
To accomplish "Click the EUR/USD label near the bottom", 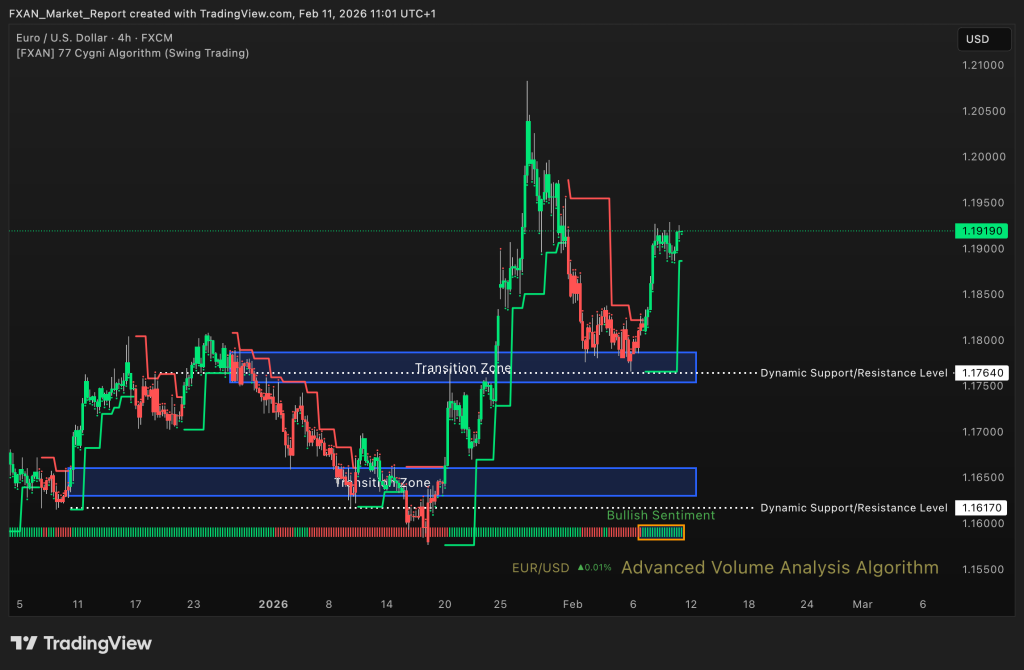I will [540, 568].
